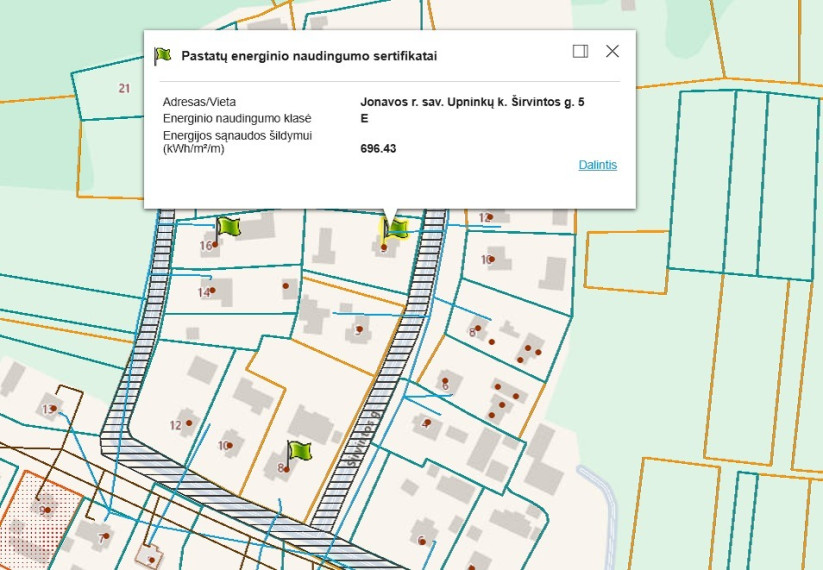Click parcel number 21 on the map
823x570 pixels.
pos(124,88)
